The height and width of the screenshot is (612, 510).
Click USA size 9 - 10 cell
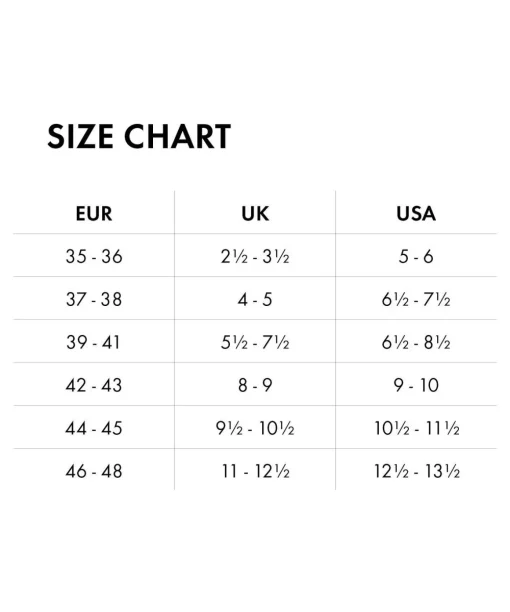click(416, 385)
